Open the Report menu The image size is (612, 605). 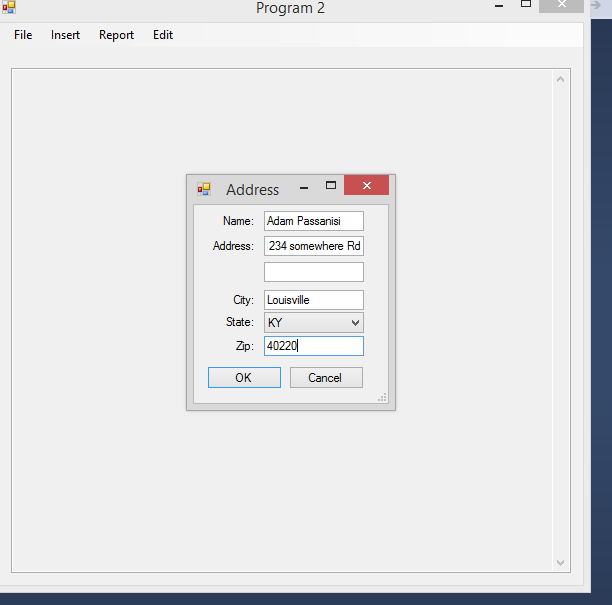116,35
